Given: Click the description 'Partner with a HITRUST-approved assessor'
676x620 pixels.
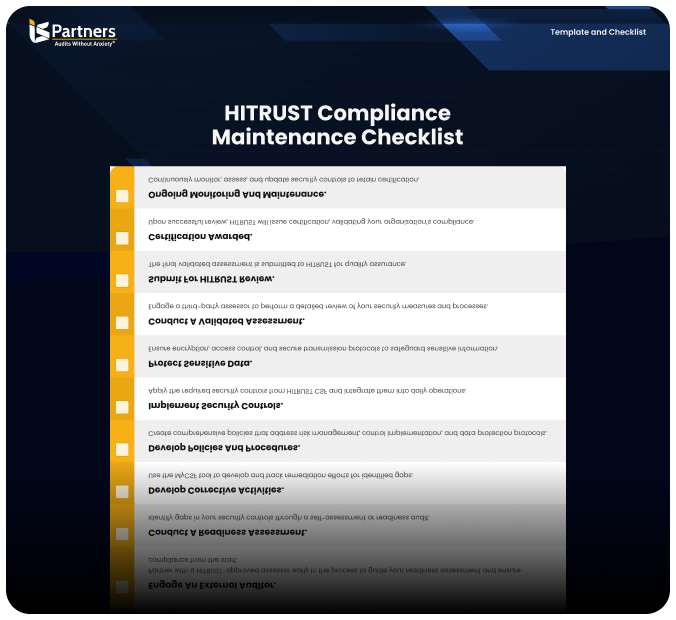Looking at the screenshot, I should coord(334,565).
